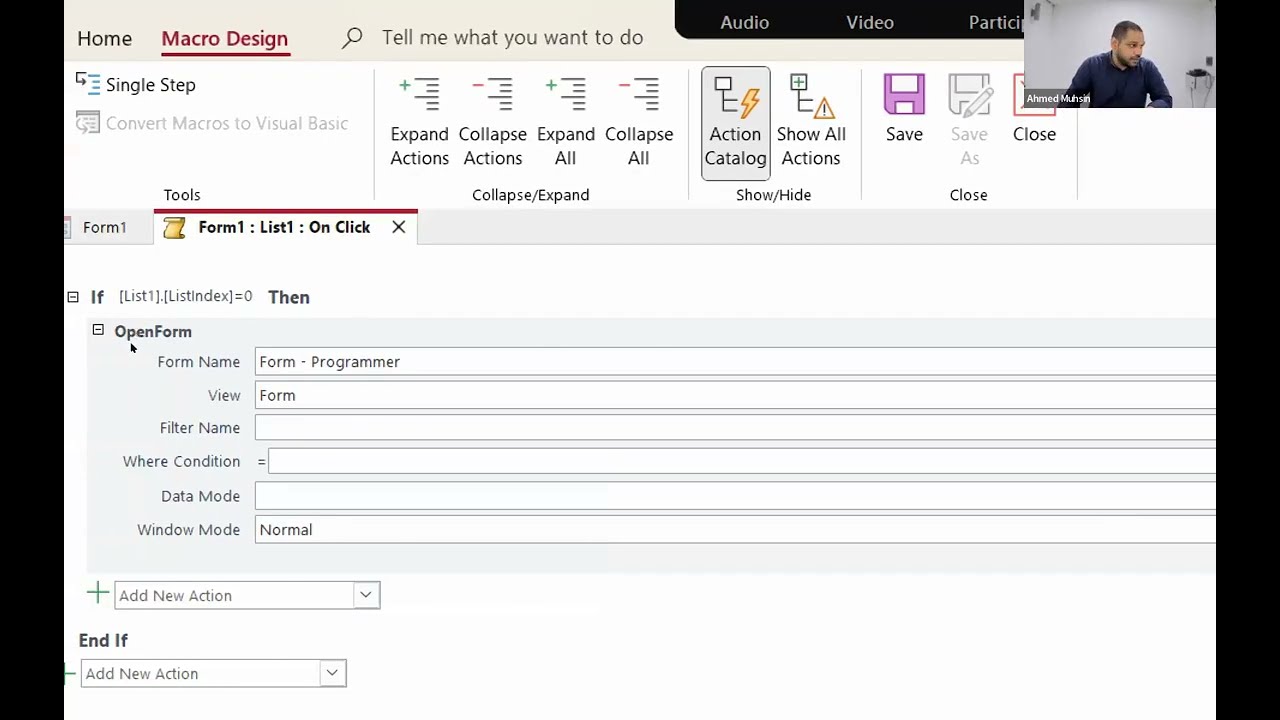Screen dimensions: 1280x720
Task: Click the Then keyword
Action: (289, 297)
